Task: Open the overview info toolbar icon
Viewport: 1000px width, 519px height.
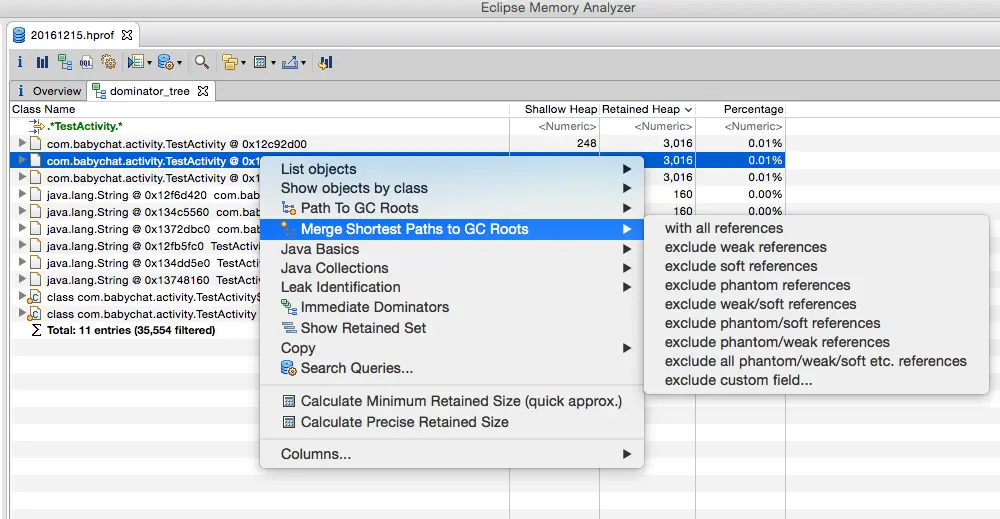Action: point(20,62)
